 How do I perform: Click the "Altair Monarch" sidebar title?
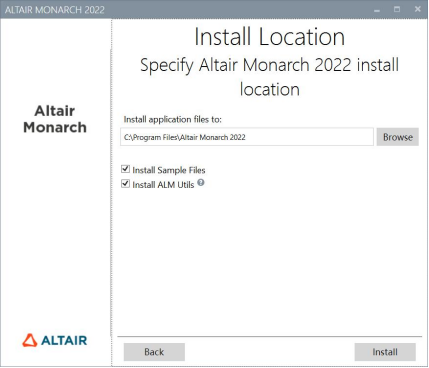[55, 119]
